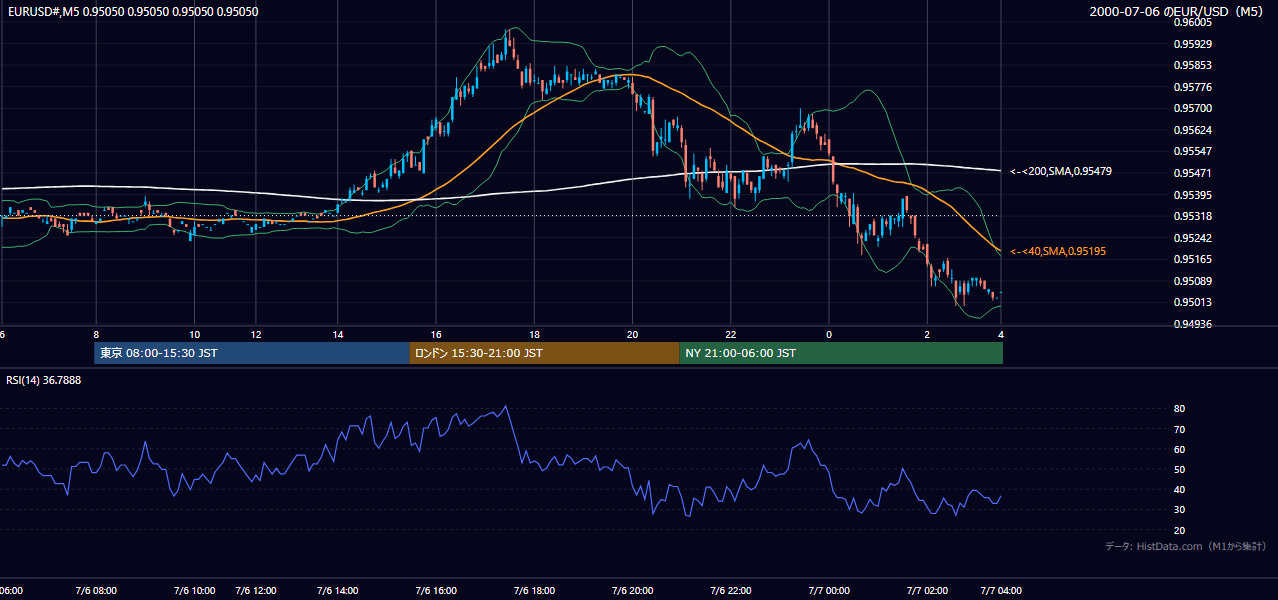The image size is (1278, 600).
Task: Click hour label 12 under the price chart
Action: [257, 335]
